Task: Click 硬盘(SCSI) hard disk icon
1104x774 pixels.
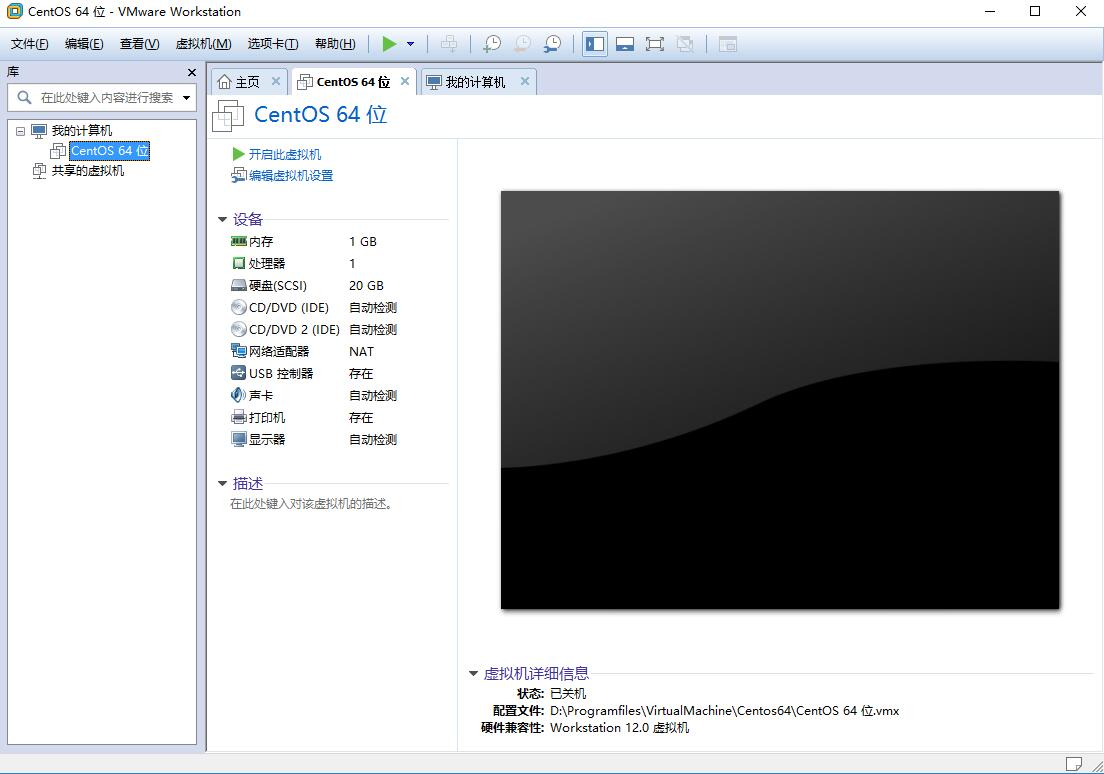Action: point(239,285)
